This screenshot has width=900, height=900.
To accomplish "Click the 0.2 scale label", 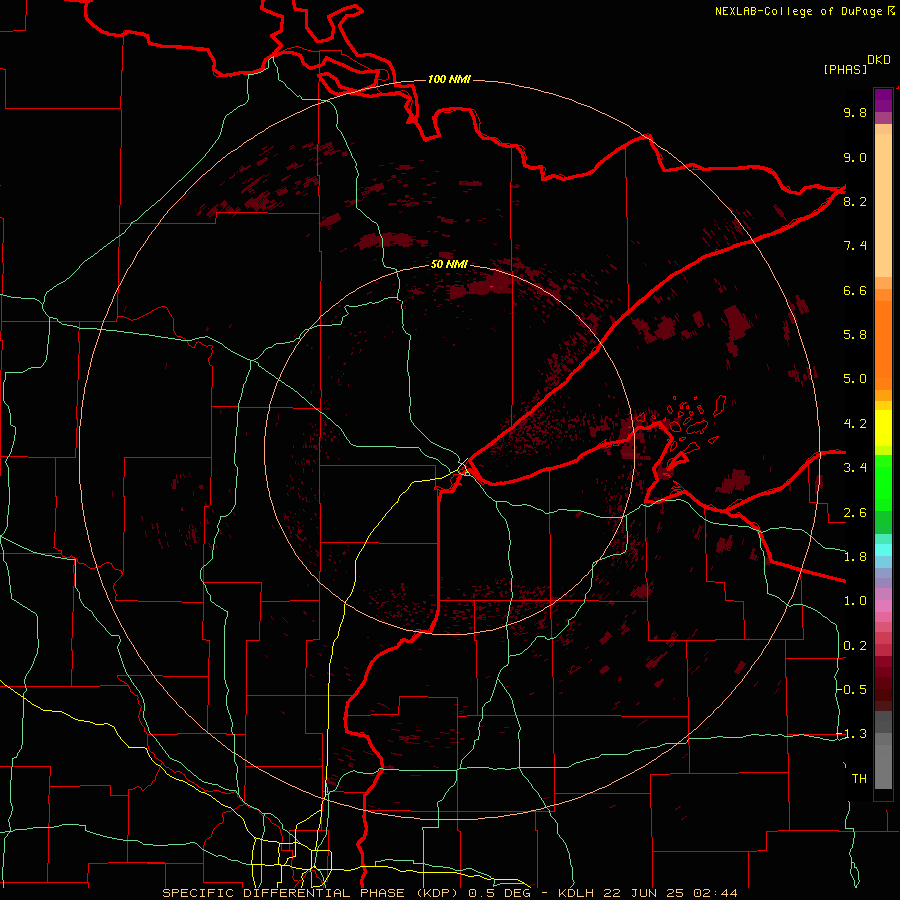I will tap(855, 646).
